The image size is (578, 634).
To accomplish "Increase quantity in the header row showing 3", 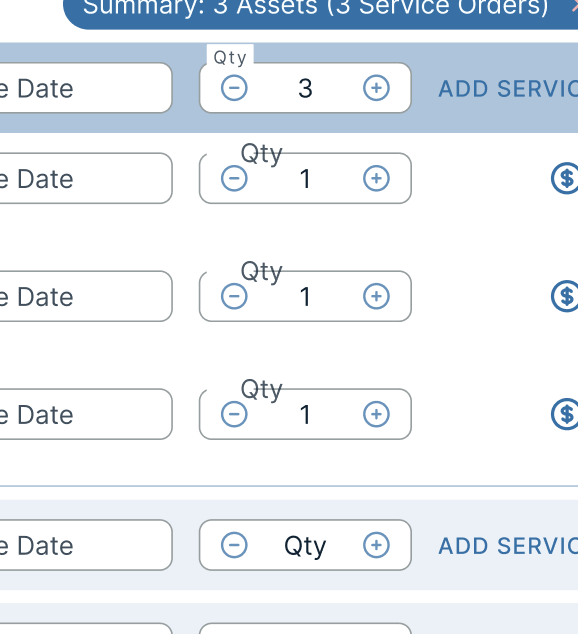I will (x=376, y=88).
